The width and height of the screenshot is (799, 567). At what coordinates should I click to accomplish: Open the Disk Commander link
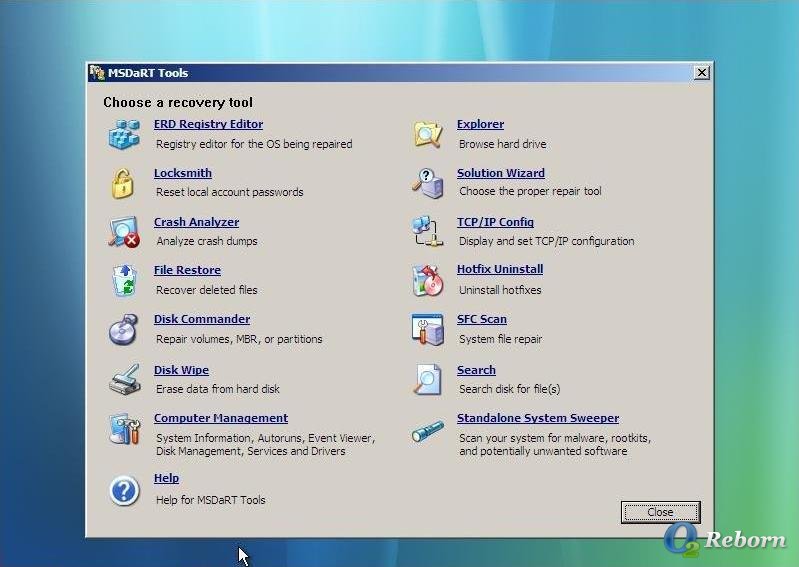click(202, 319)
